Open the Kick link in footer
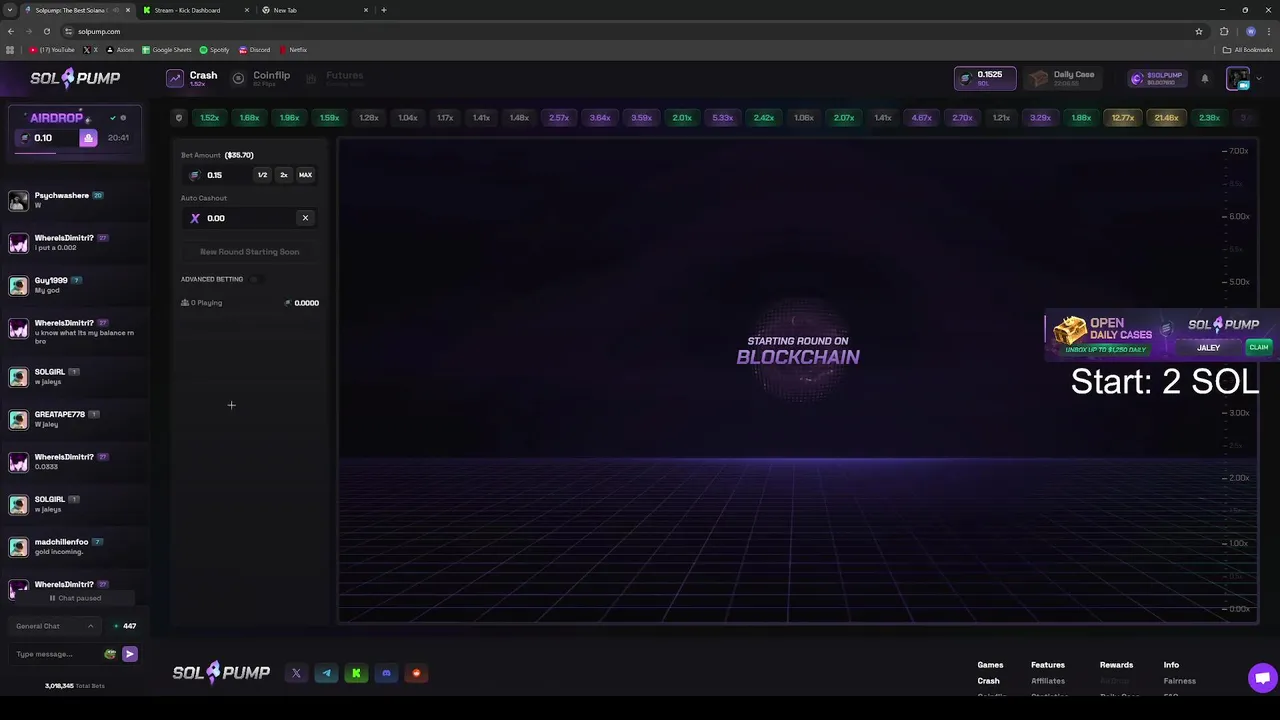Screen dimensions: 1280x720 pyautogui.click(x=356, y=673)
